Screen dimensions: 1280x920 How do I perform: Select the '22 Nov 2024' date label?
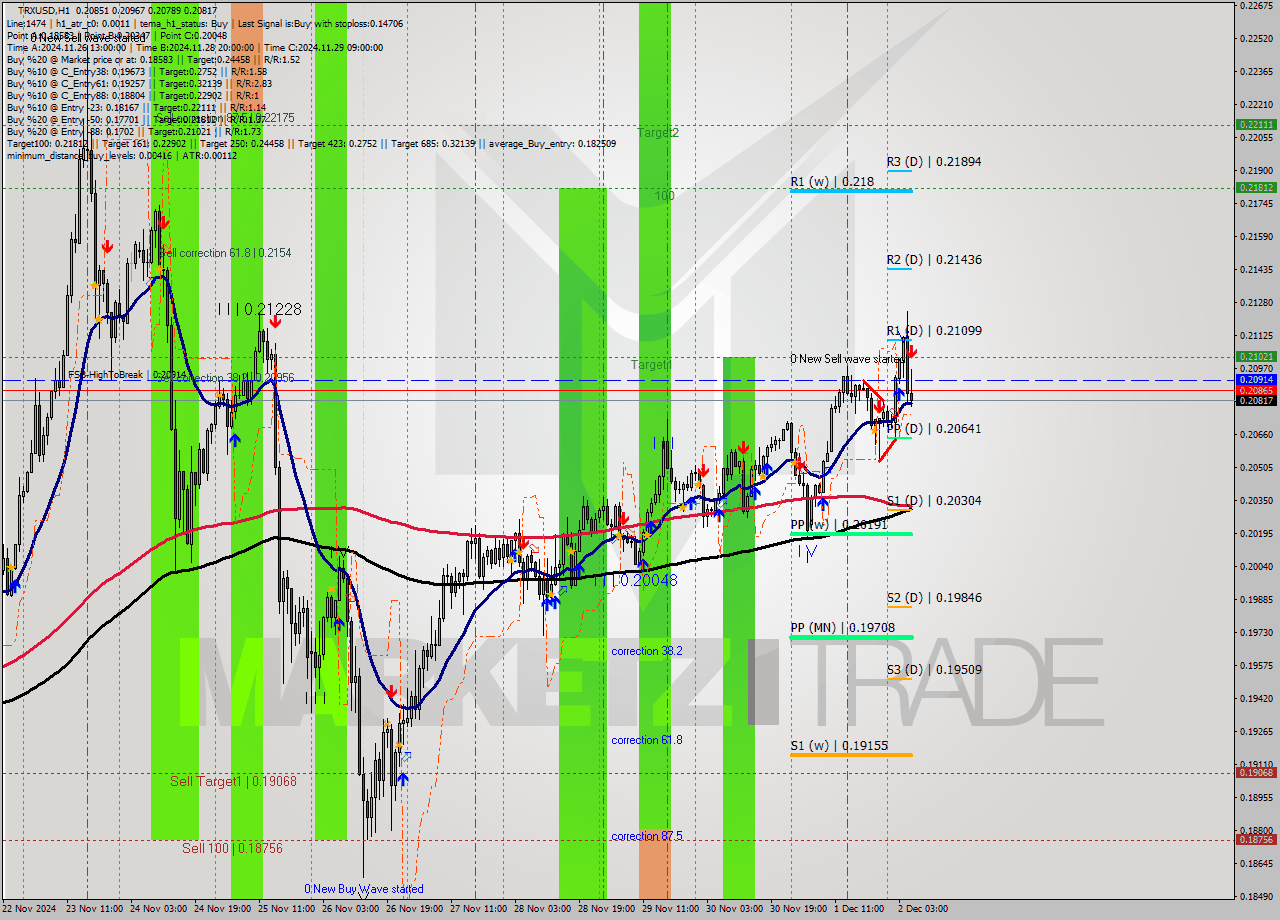click(31, 909)
